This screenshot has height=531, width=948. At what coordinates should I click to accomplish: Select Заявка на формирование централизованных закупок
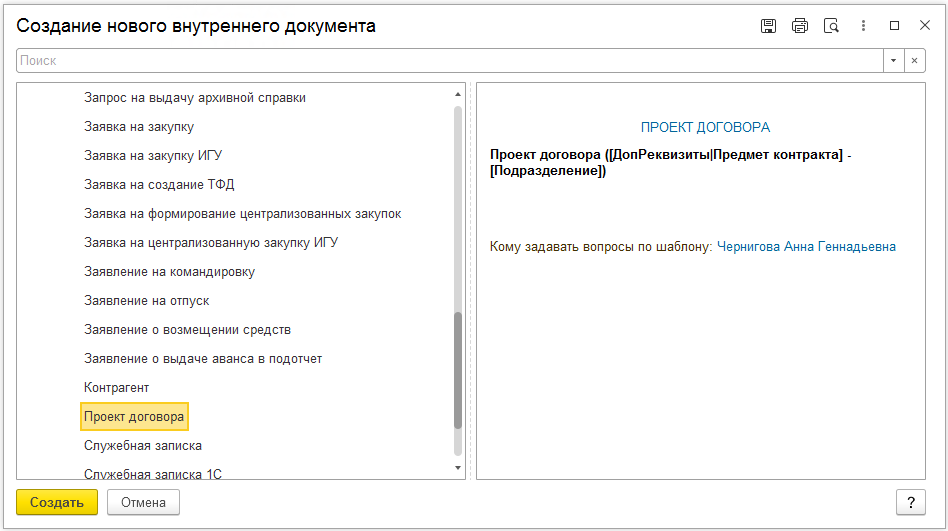click(x=242, y=213)
